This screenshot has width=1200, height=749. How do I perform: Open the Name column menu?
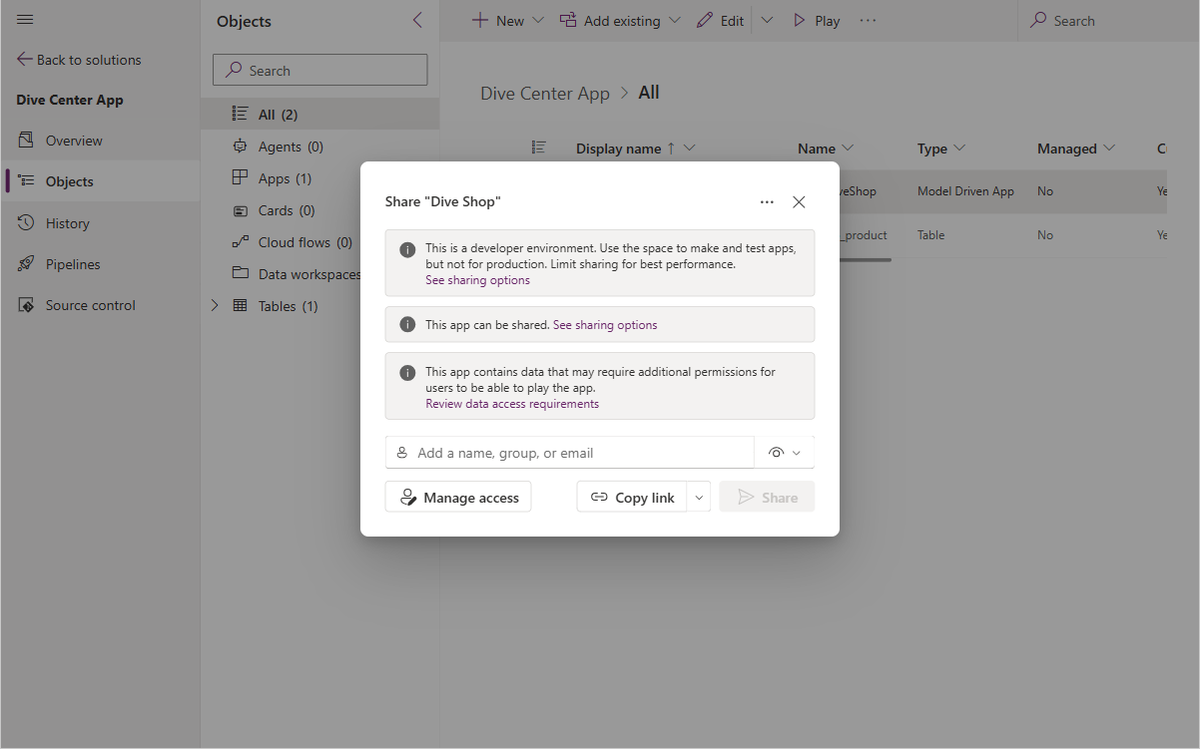825,148
